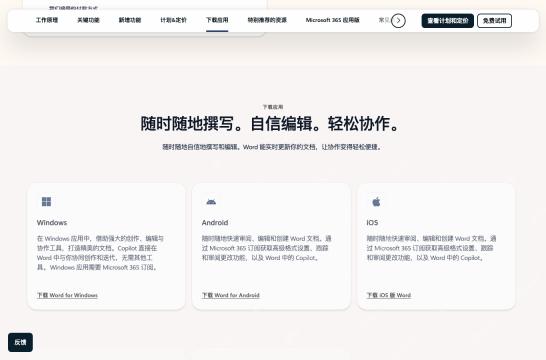Click the 免费试用 button
This screenshot has height=360, width=546.
[494, 21]
